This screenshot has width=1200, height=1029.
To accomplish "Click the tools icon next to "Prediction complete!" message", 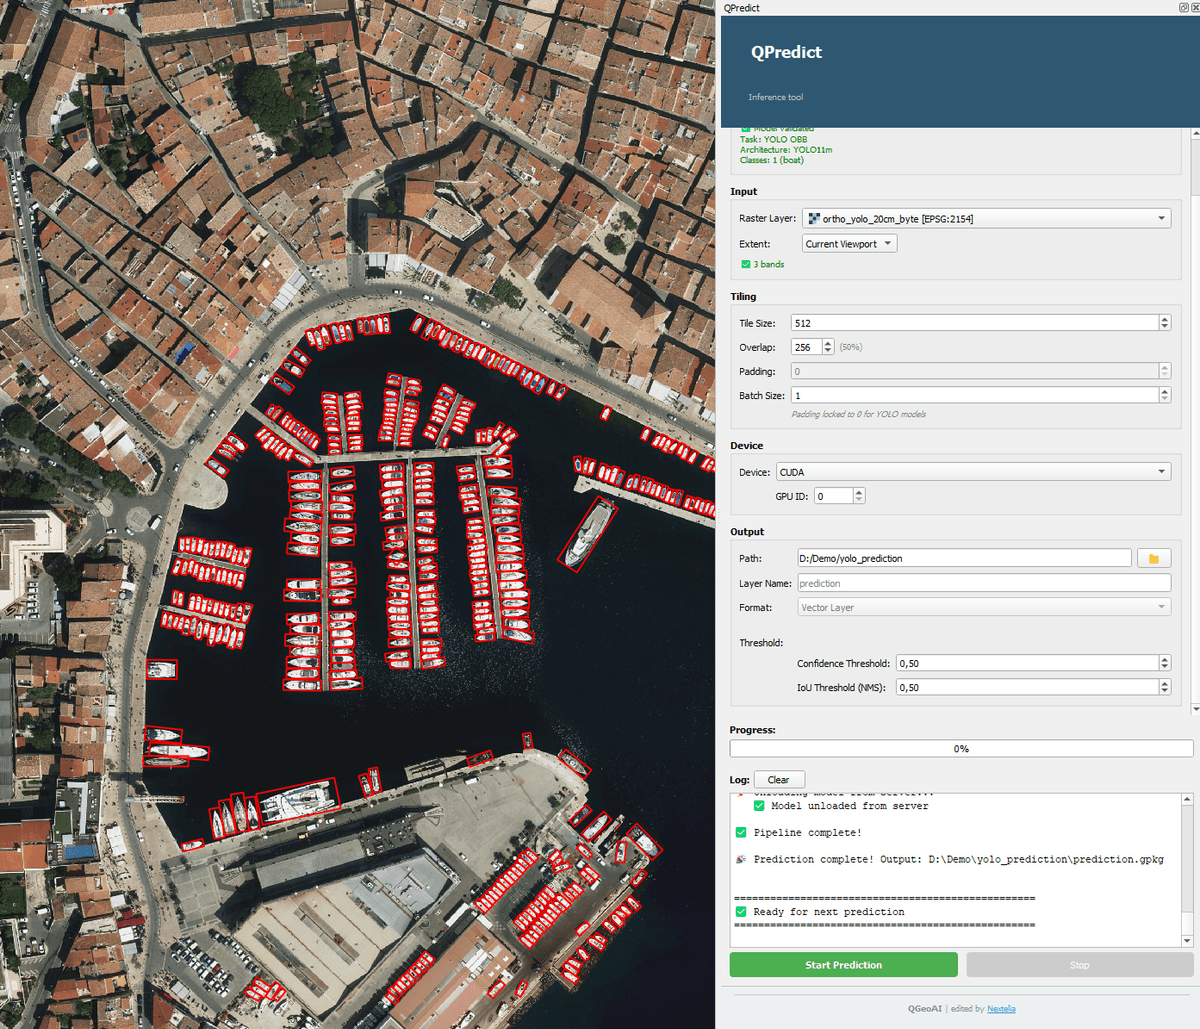I will pyautogui.click(x=741, y=859).
